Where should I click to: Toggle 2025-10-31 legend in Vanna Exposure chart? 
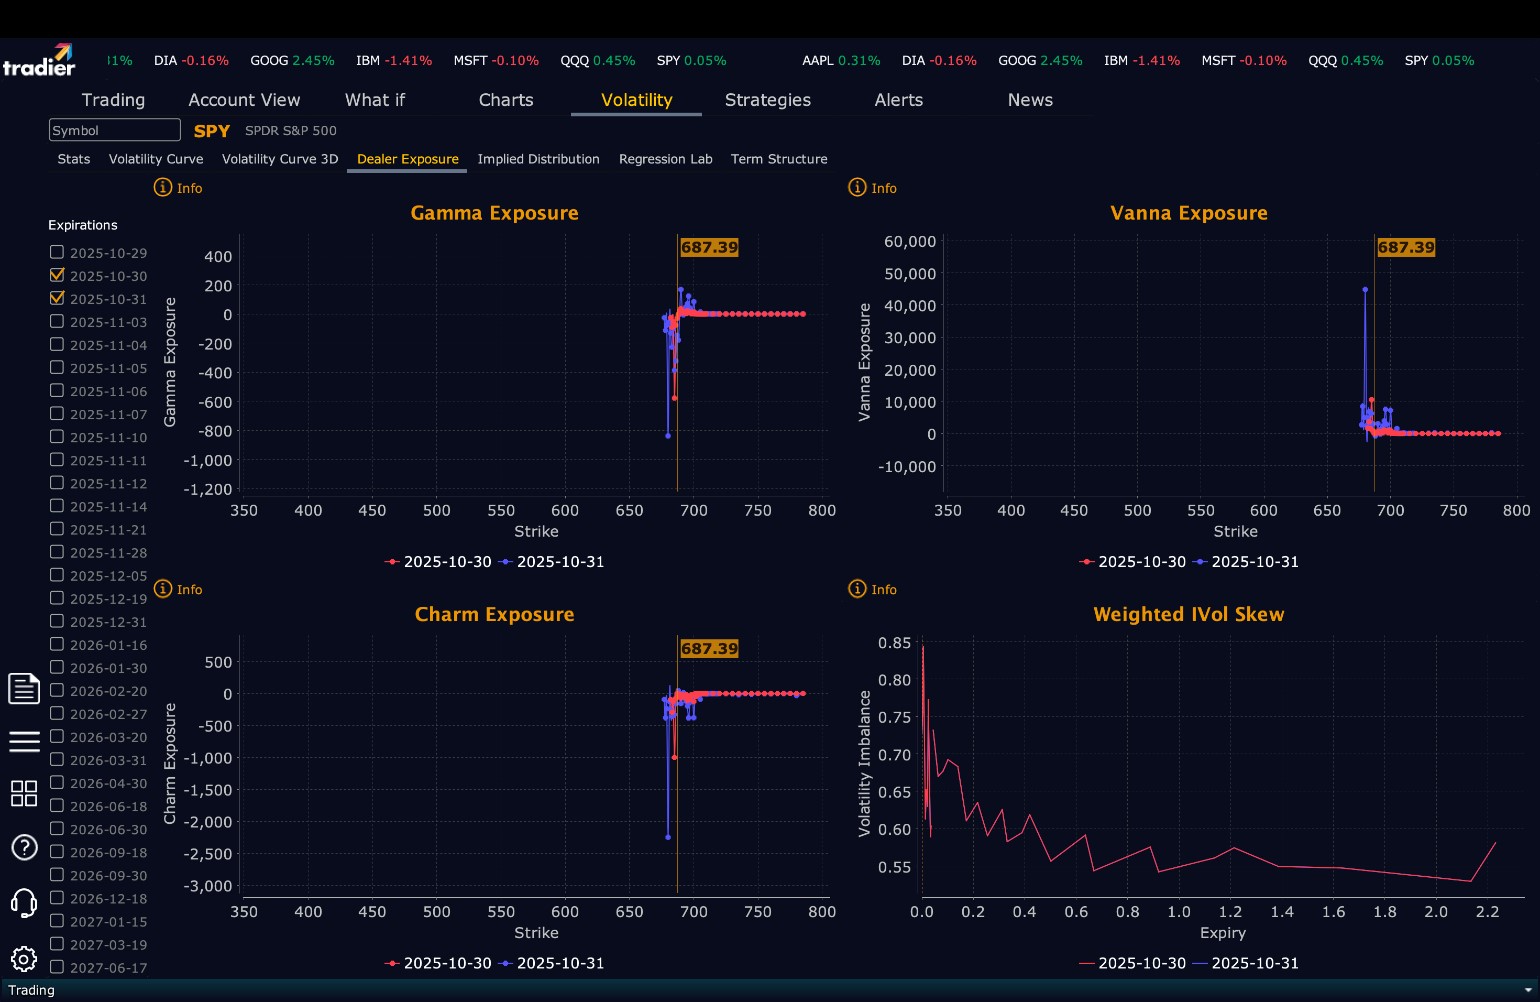point(1246,562)
